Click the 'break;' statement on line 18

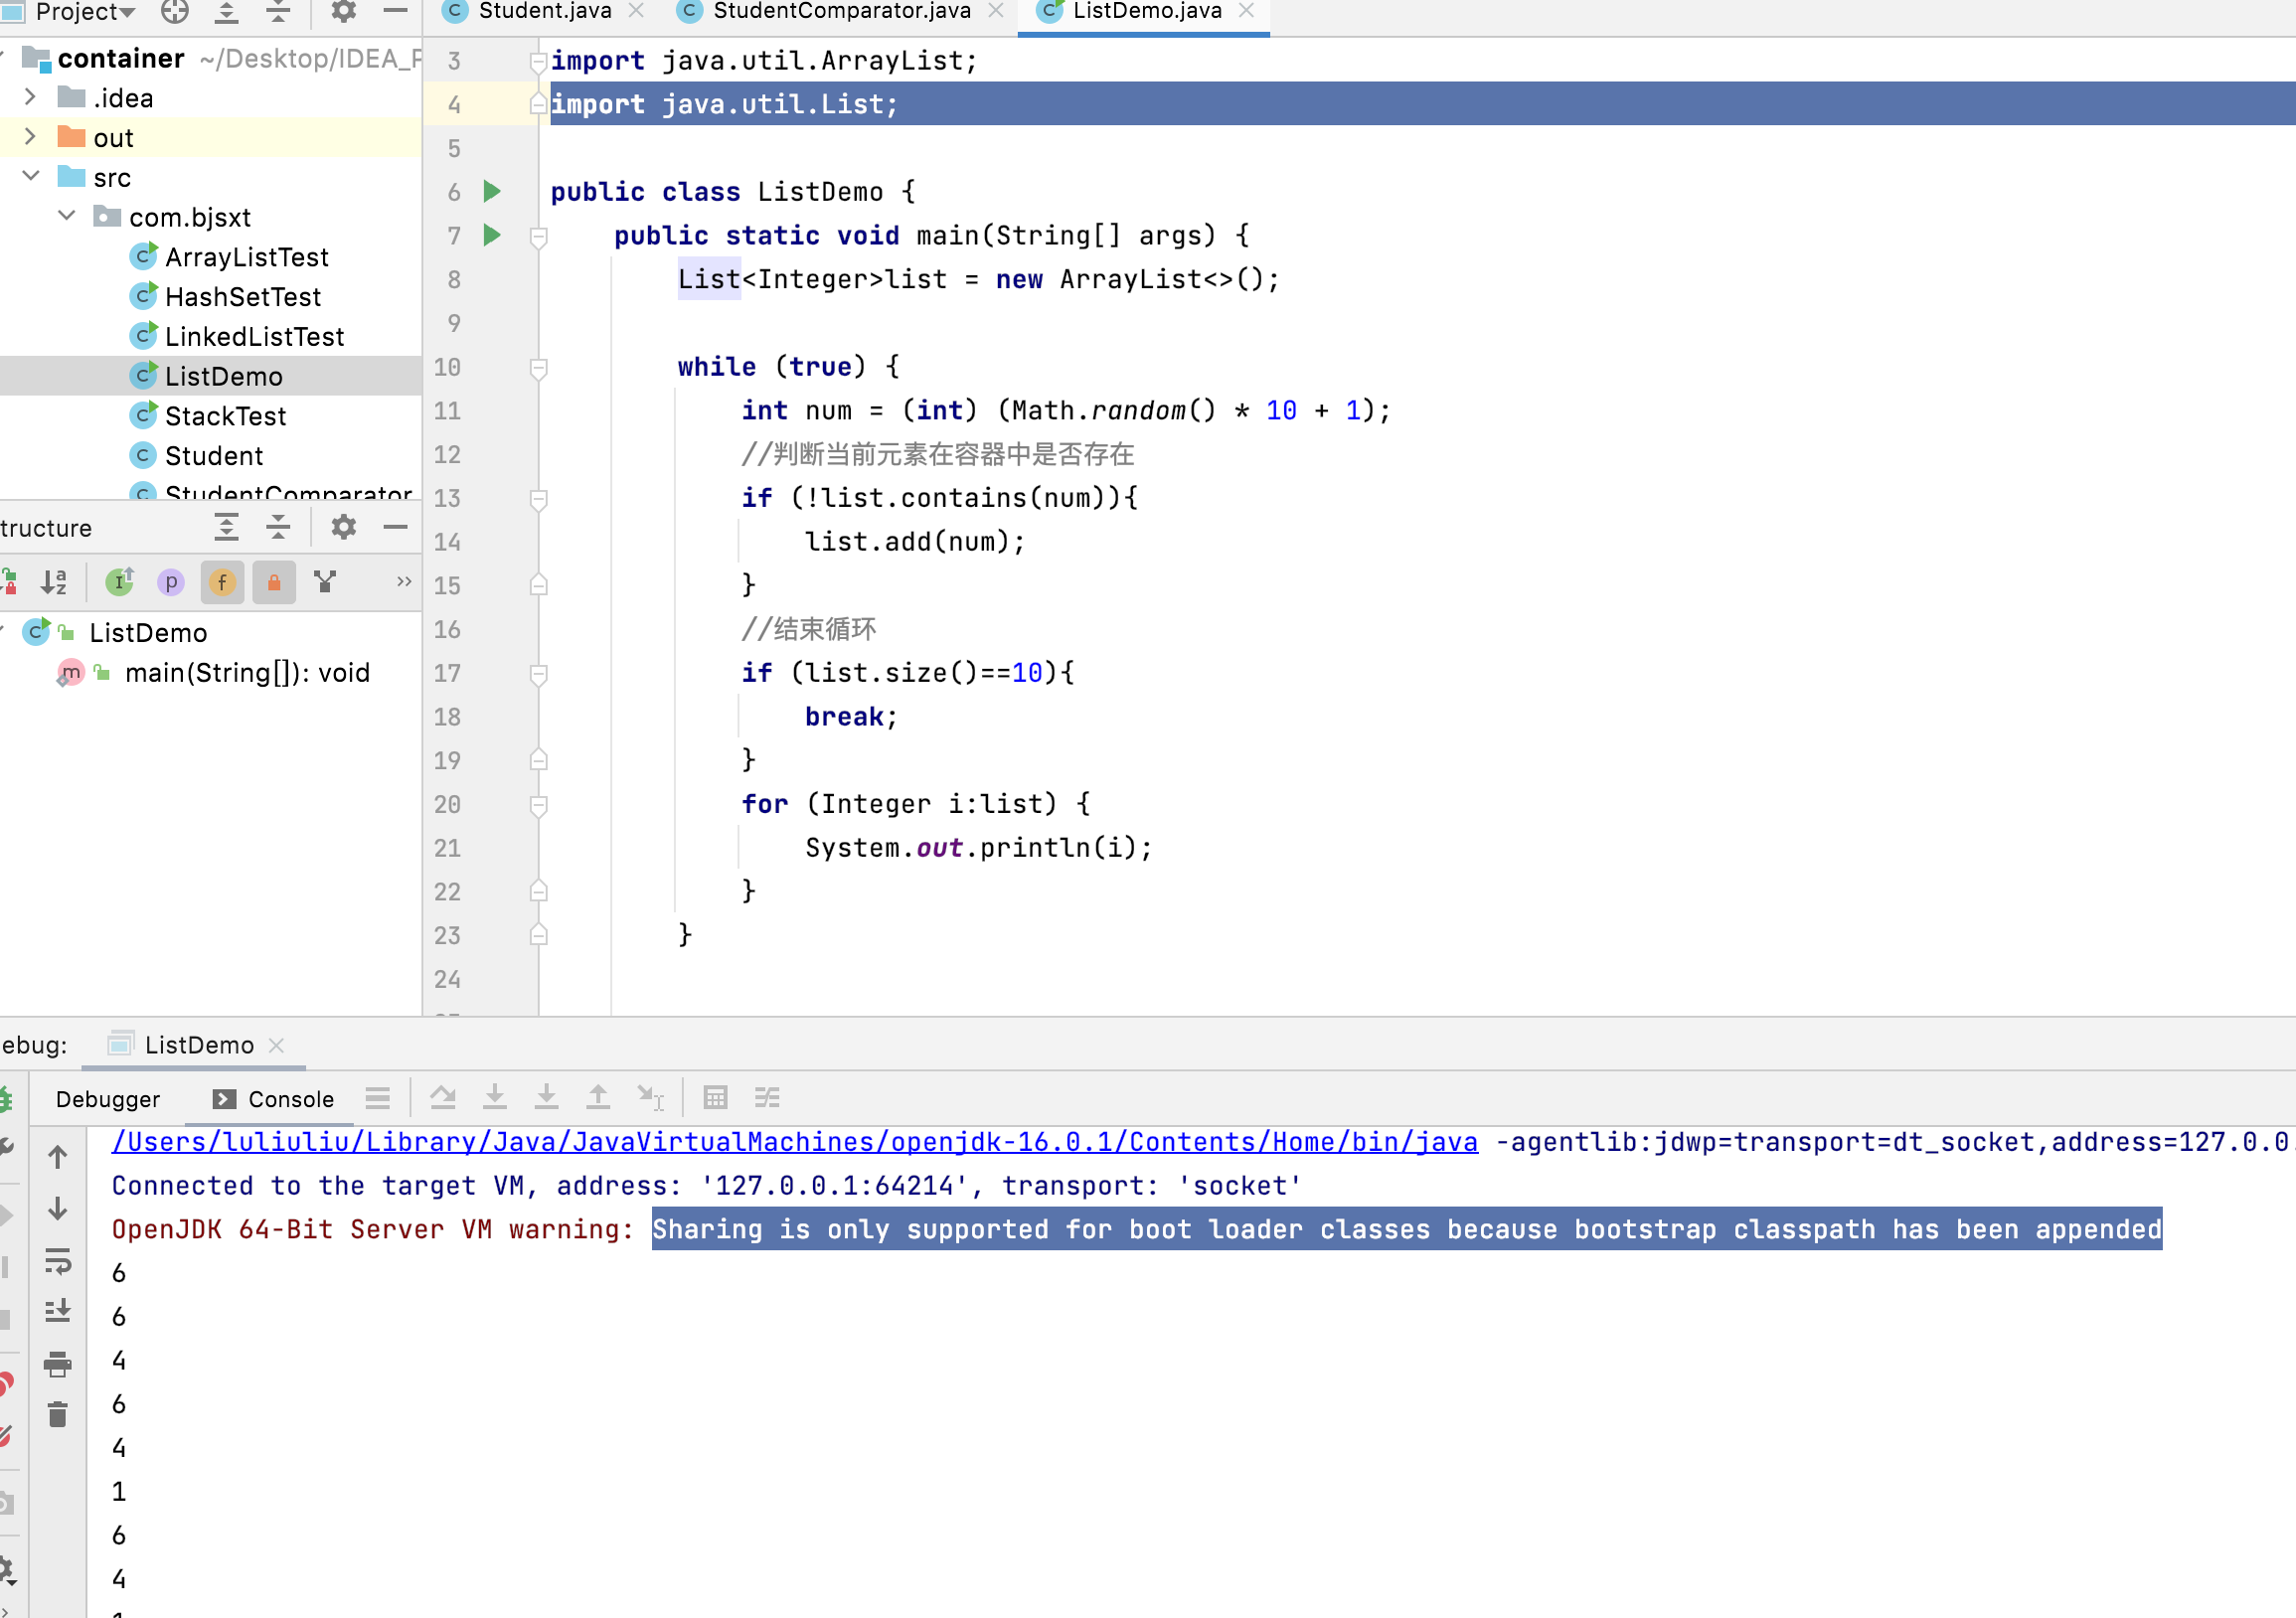851,717
